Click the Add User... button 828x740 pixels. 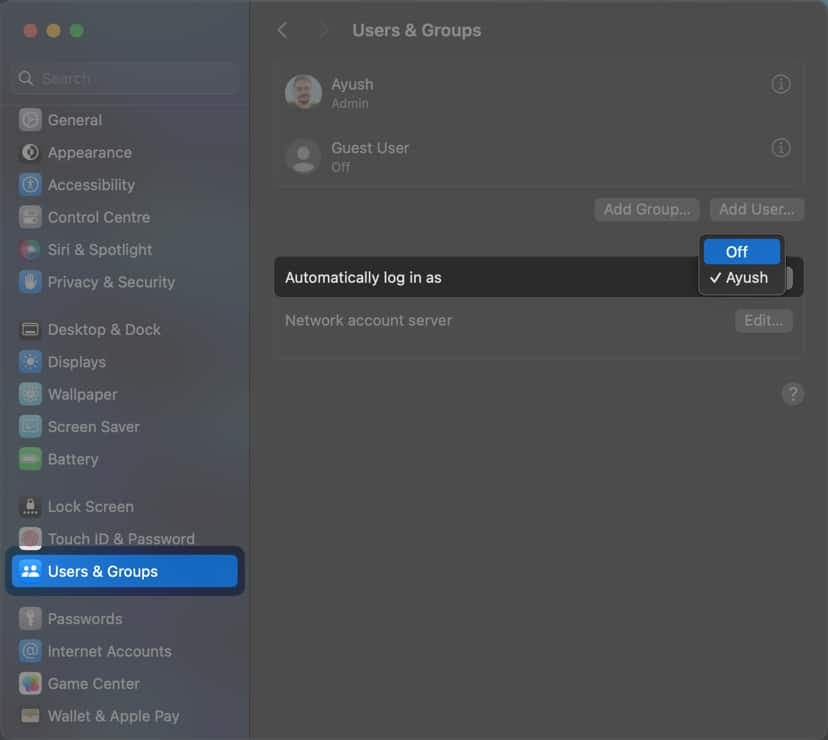coord(756,209)
